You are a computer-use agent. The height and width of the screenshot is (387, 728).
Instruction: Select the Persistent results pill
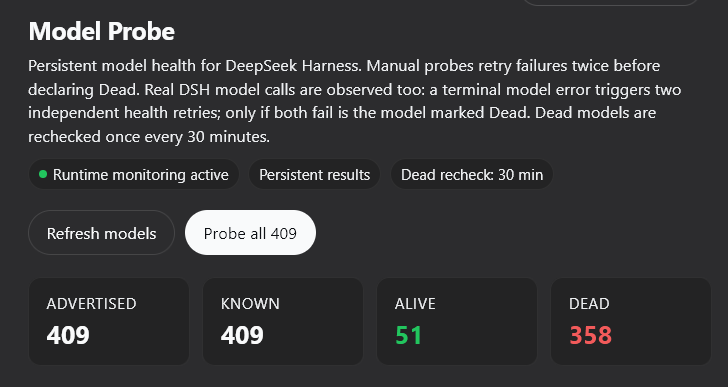tap(314, 174)
